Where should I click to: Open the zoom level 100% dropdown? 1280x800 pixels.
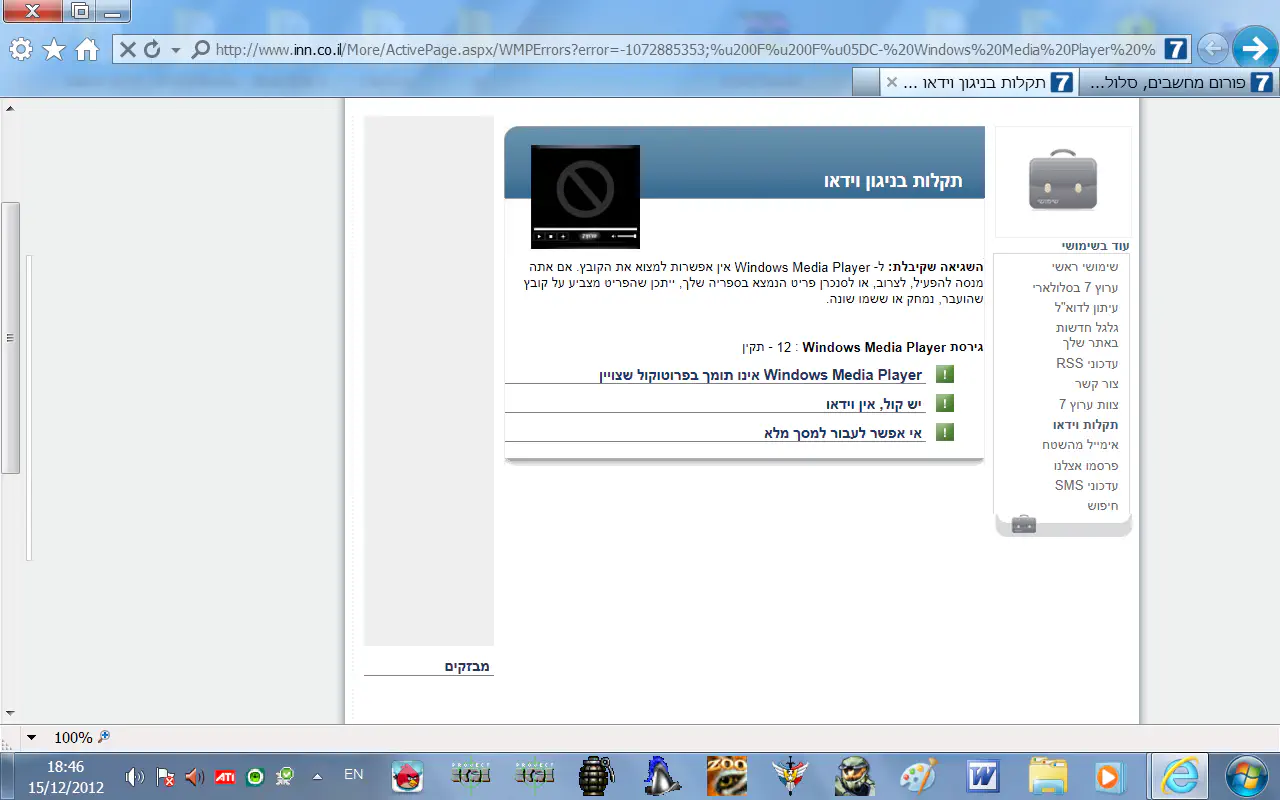[31, 738]
